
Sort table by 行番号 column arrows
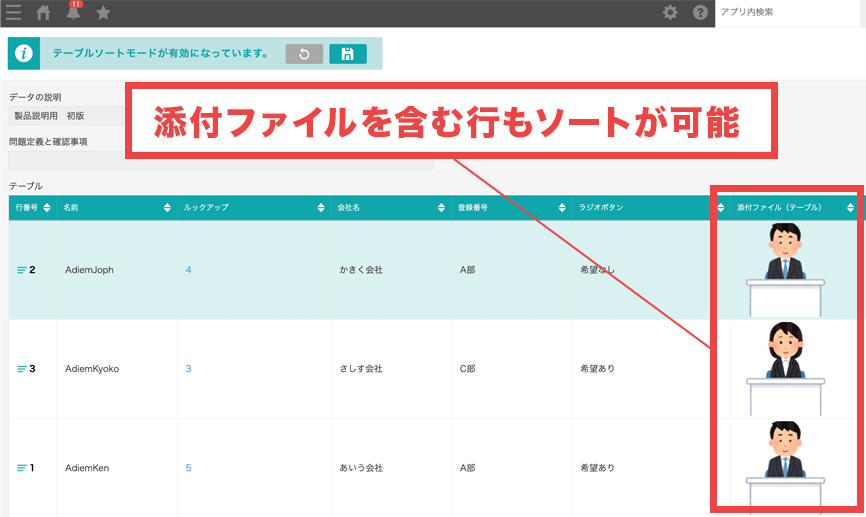click(x=47, y=208)
